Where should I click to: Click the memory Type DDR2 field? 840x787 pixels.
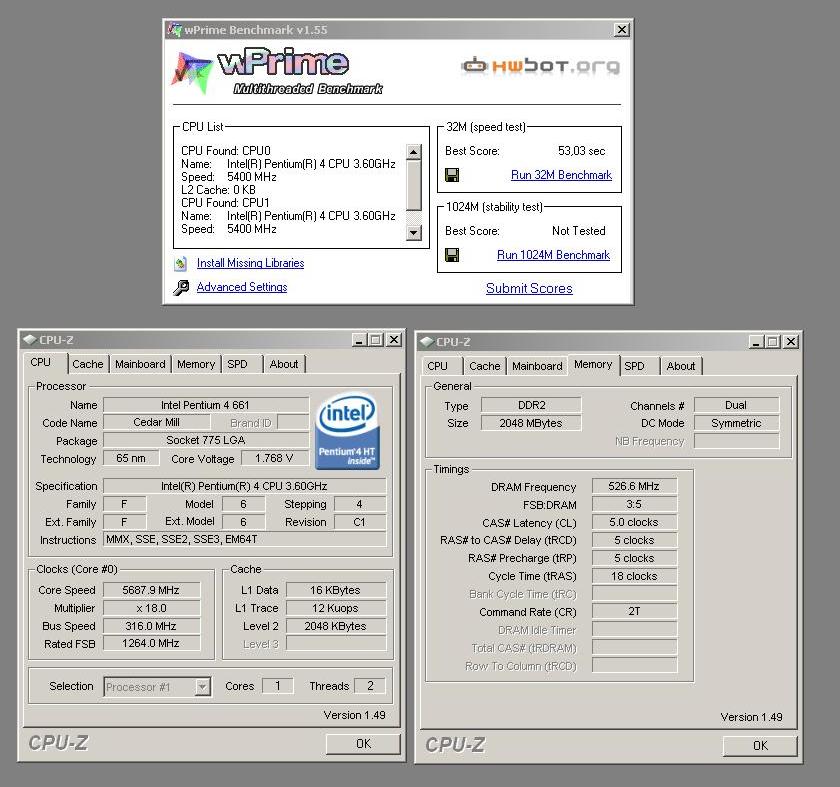pyautogui.click(x=531, y=406)
